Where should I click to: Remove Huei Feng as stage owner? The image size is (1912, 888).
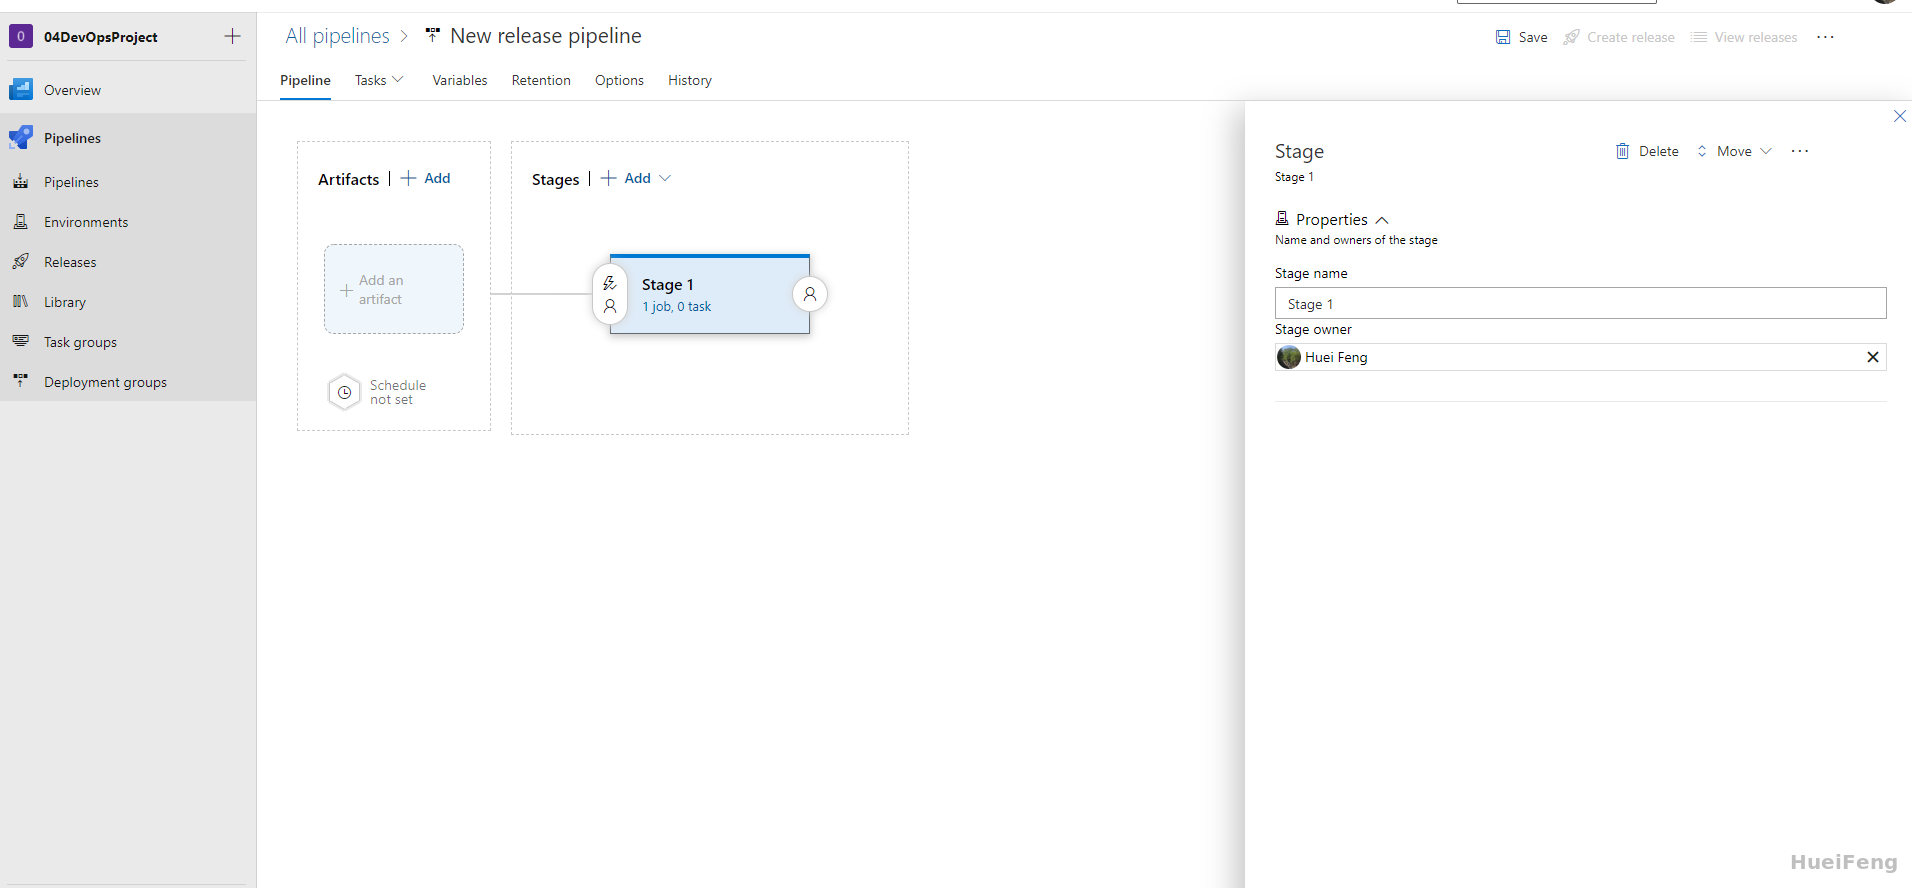(x=1873, y=357)
